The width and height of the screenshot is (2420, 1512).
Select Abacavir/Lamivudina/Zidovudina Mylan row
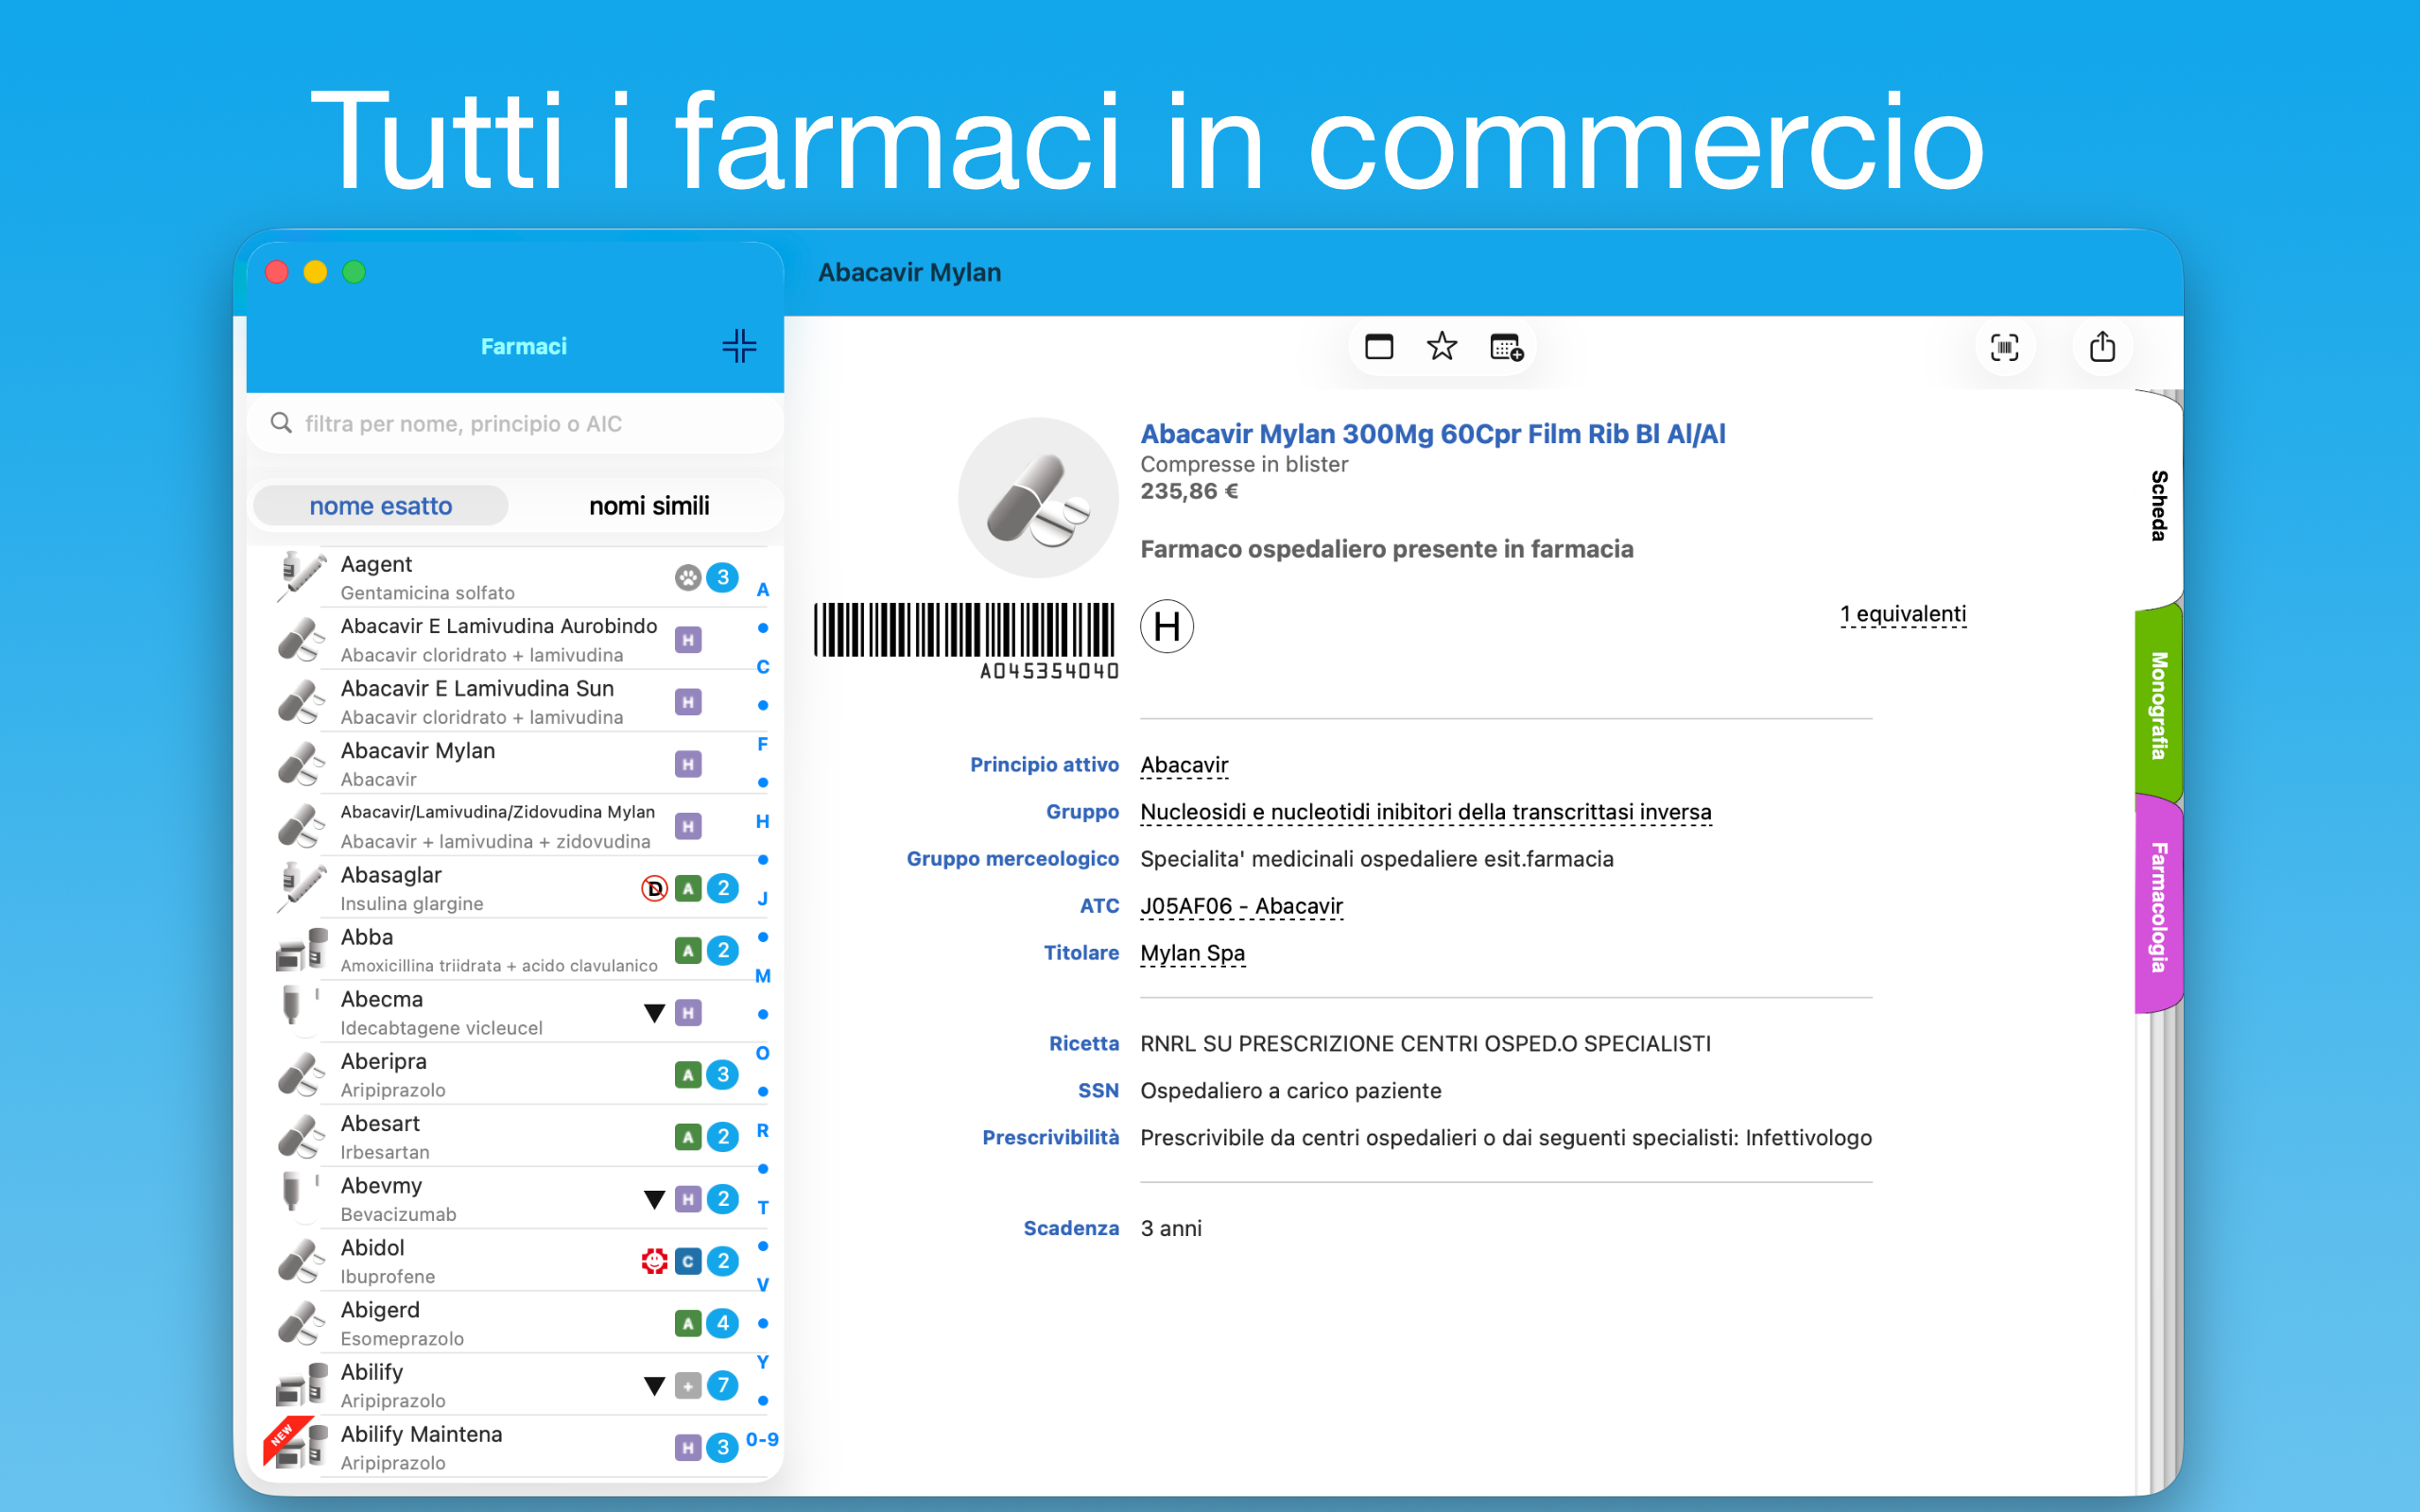(508, 825)
